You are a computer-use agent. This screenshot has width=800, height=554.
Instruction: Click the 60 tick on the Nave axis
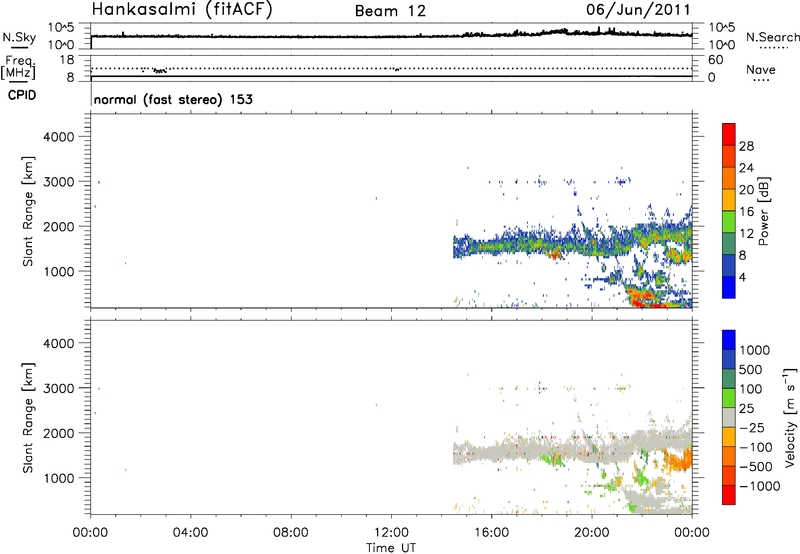tap(715, 60)
